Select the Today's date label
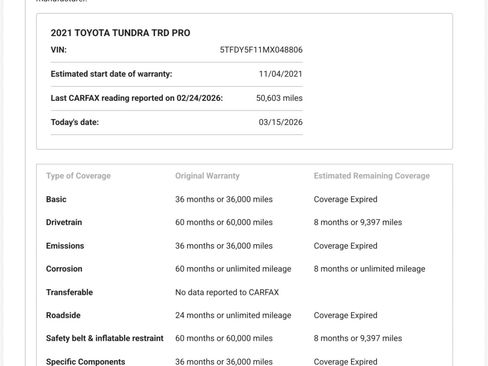Screen dimensions: 488x366 [x=75, y=122]
